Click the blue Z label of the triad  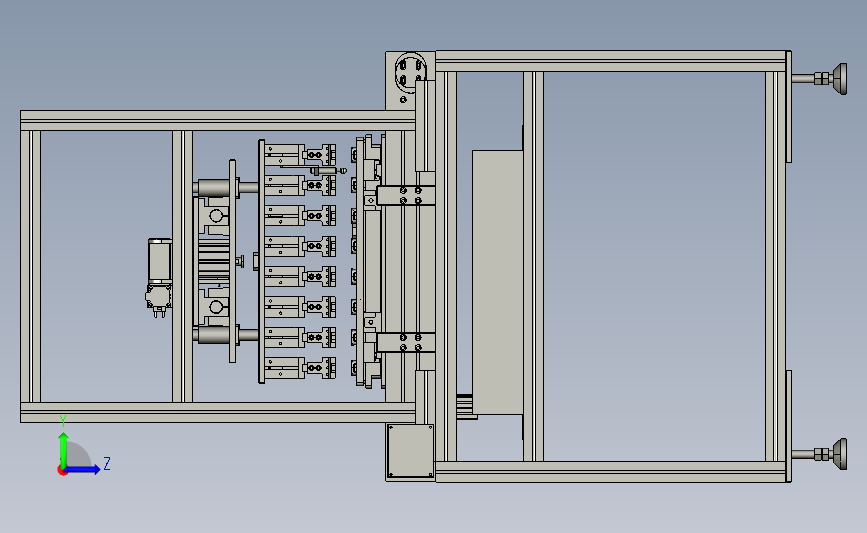[107, 463]
